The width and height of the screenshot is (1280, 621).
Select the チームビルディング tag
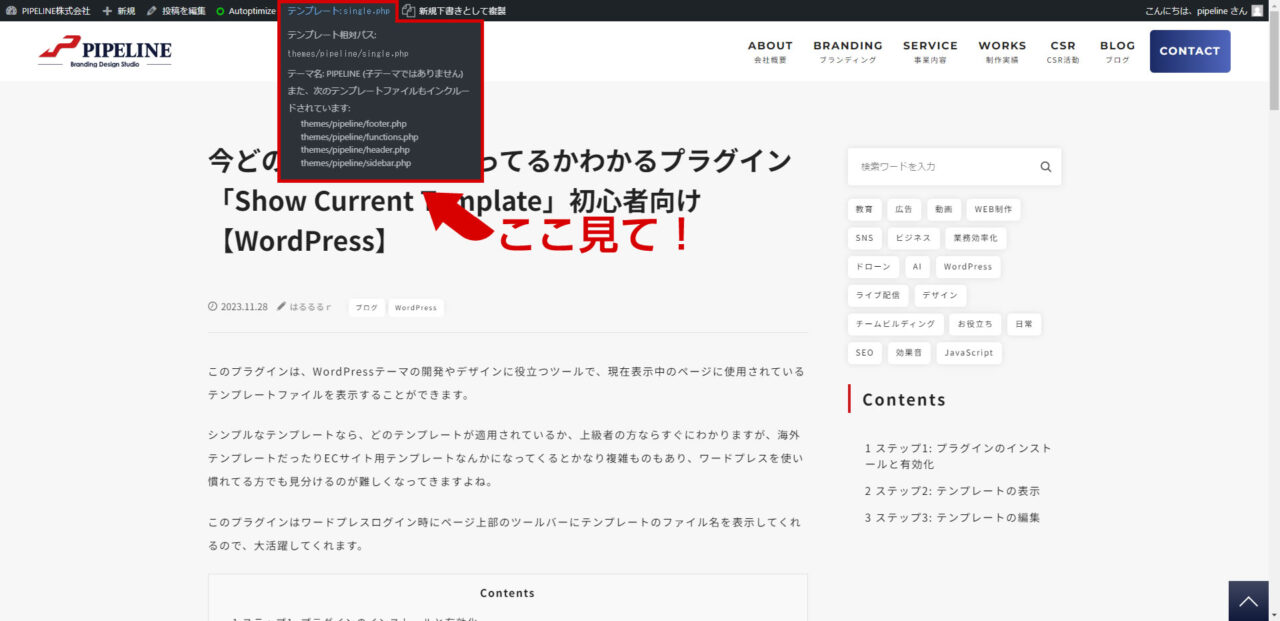[x=895, y=324]
